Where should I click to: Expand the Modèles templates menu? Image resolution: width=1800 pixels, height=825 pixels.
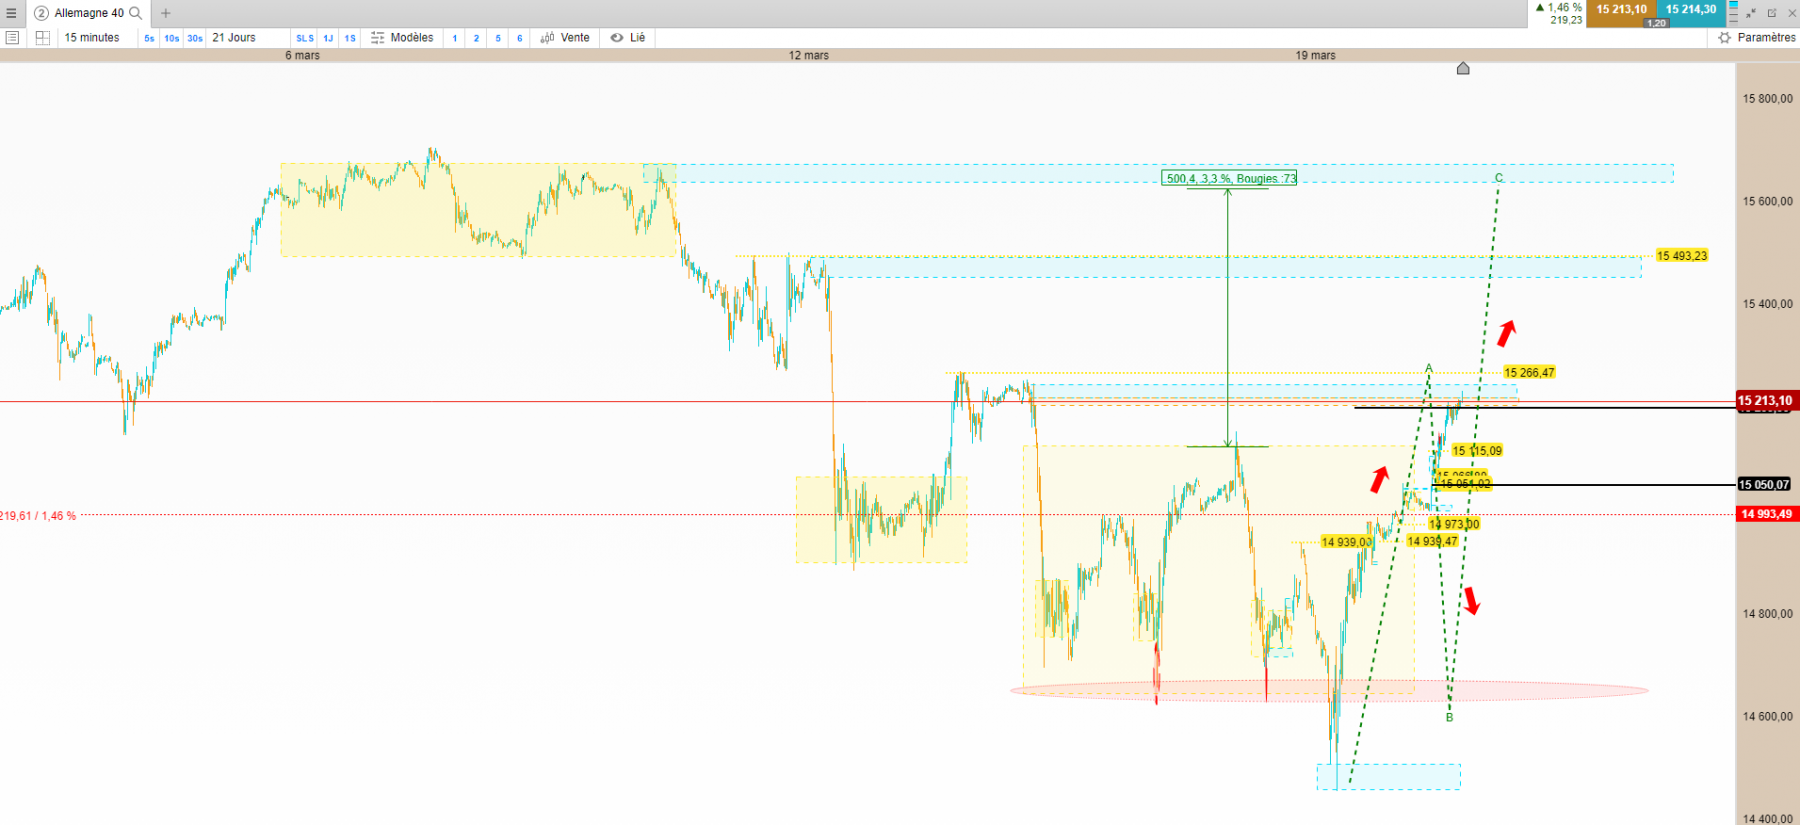coord(402,38)
